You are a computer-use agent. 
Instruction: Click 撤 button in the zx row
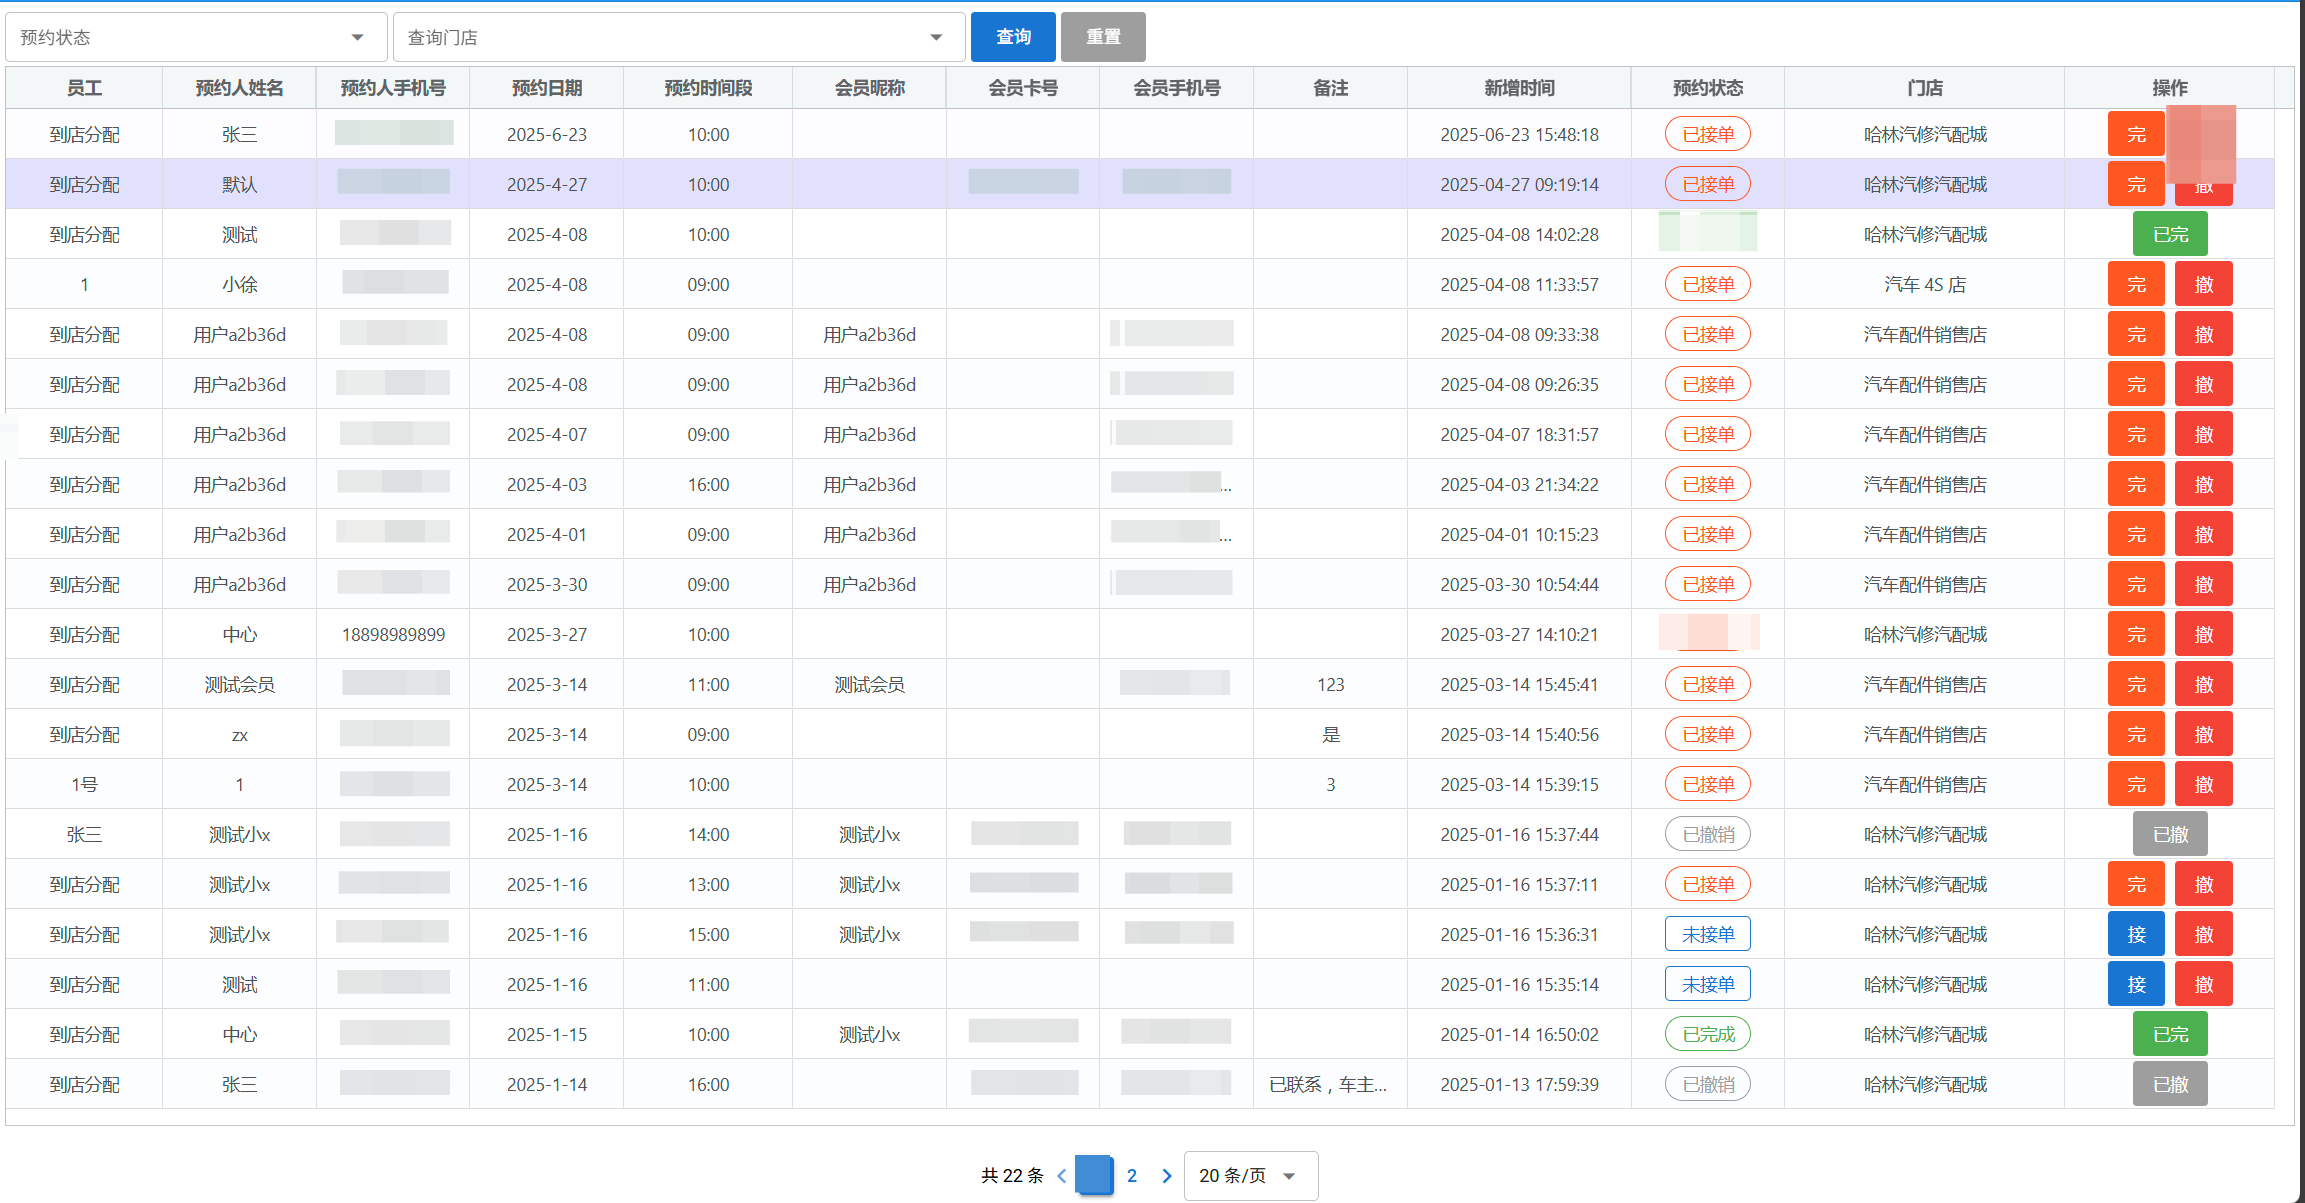(2204, 734)
